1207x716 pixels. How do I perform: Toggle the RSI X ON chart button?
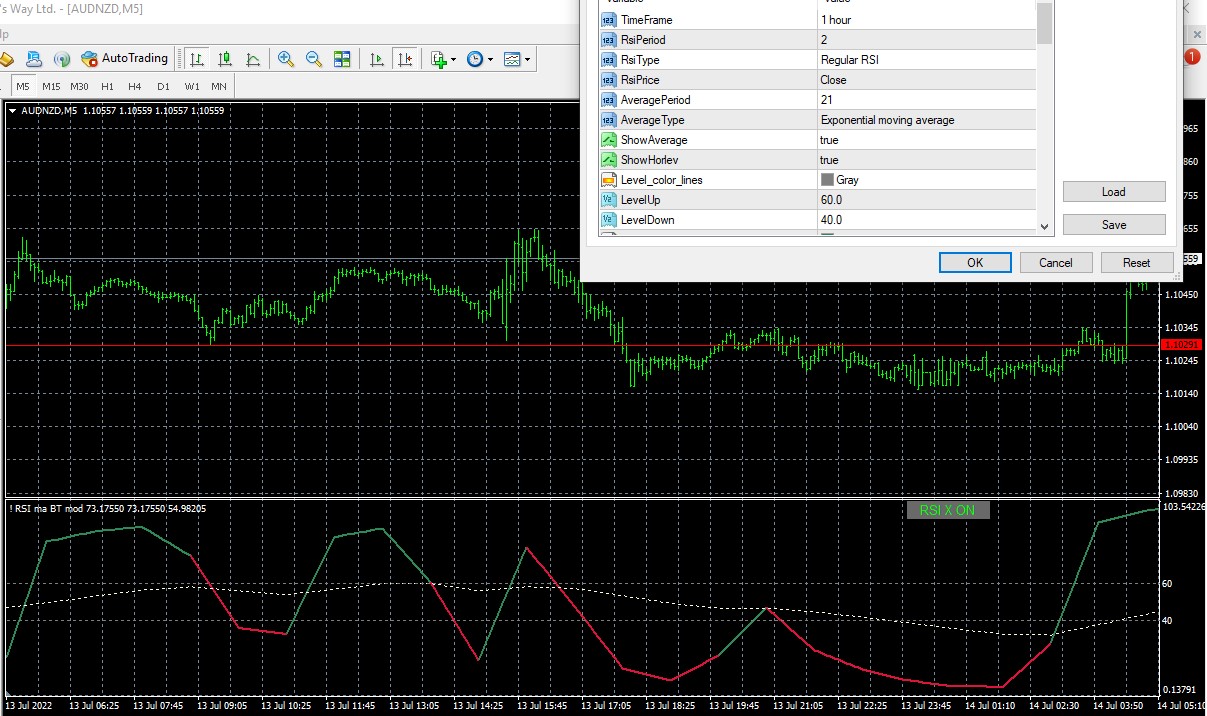pos(947,510)
